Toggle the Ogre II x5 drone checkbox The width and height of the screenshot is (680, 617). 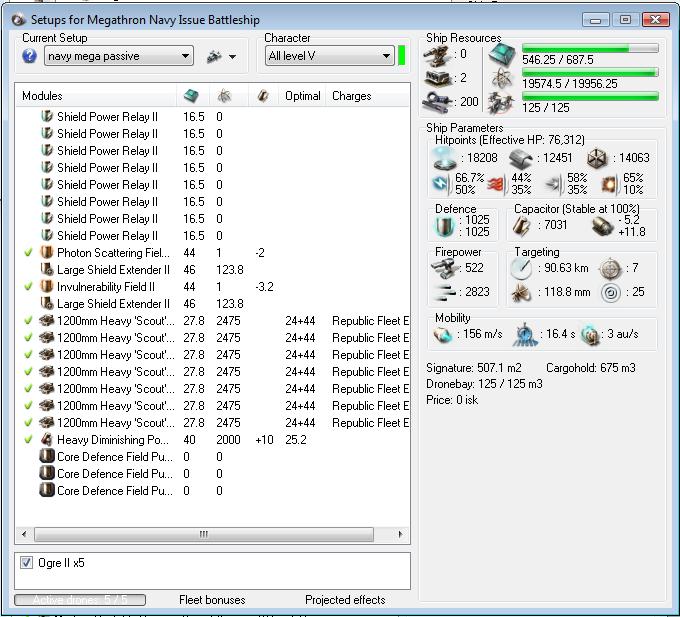pos(26,563)
